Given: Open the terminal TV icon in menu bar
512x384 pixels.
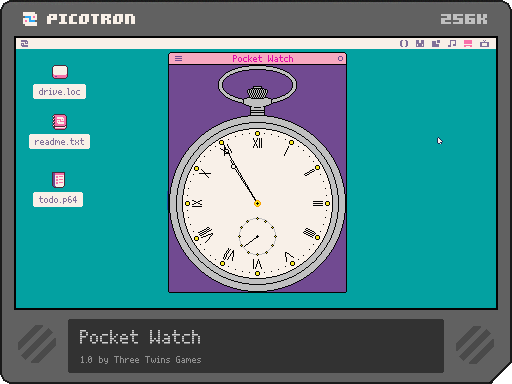Looking at the screenshot, I should point(484,44).
